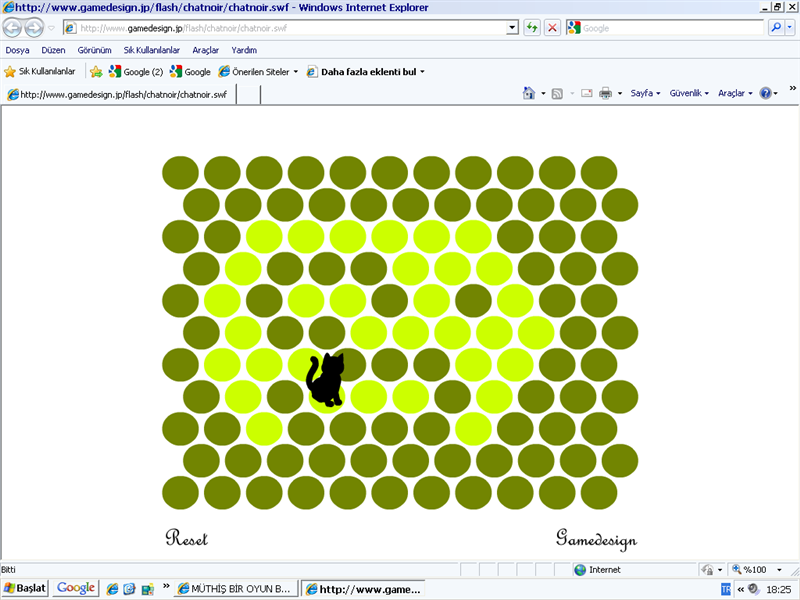
Task: Click Reset to restart the game
Action: tap(187, 538)
